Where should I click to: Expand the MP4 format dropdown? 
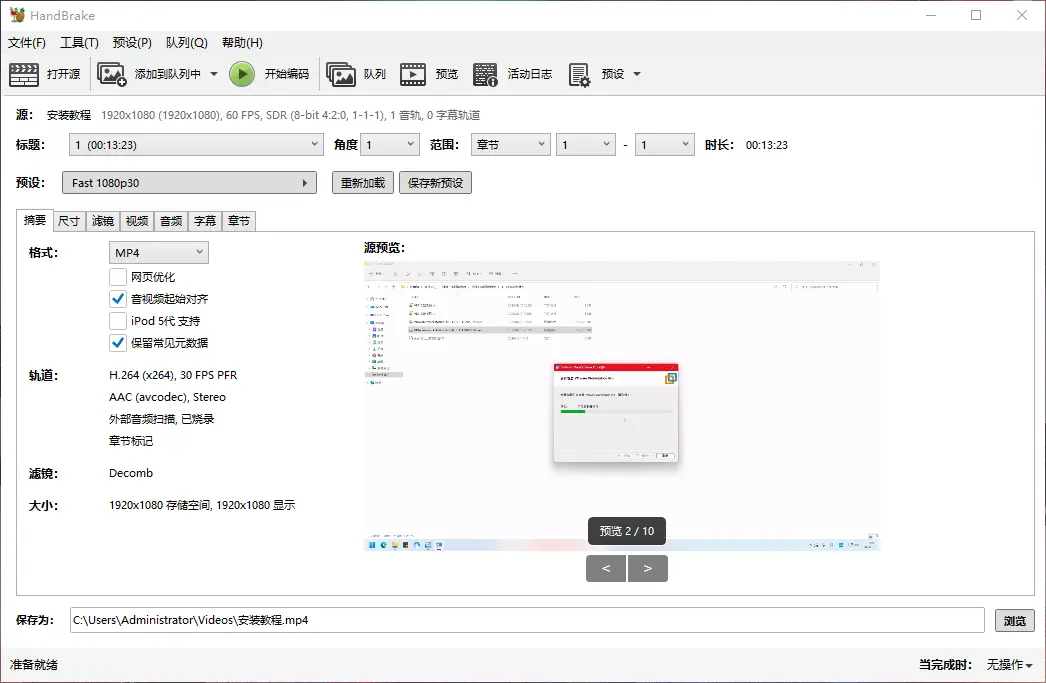159,253
